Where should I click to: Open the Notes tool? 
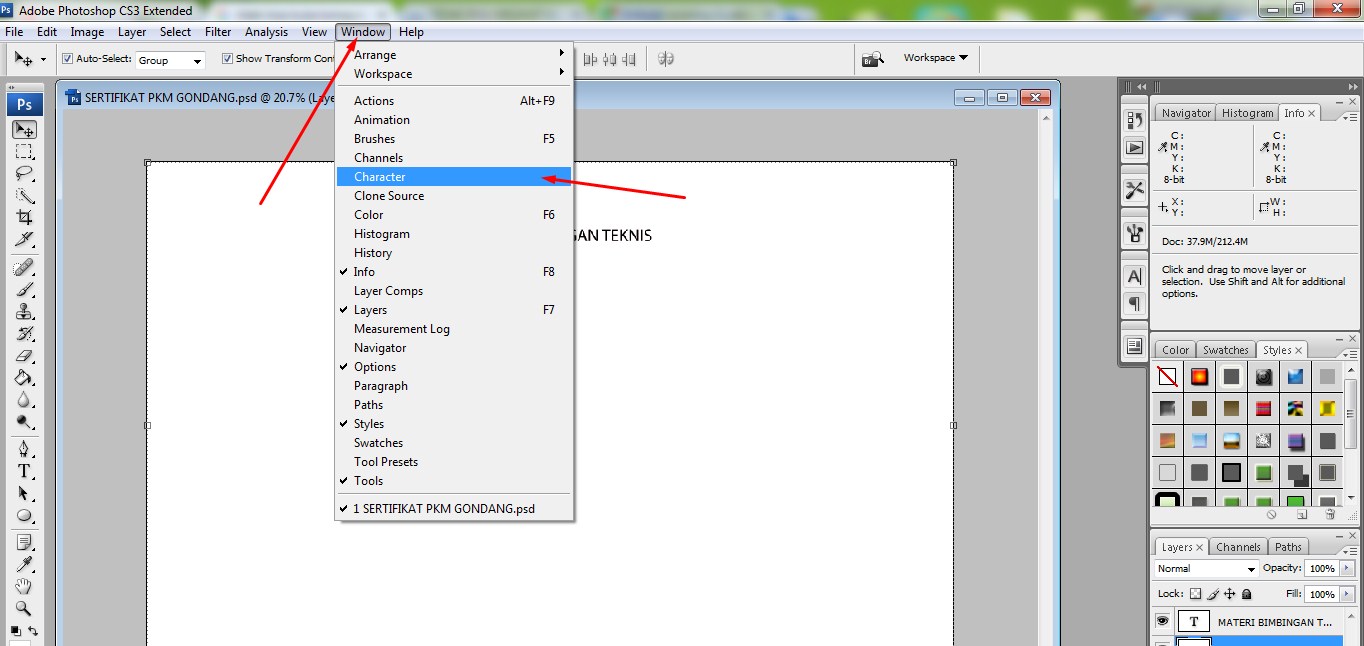[24, 542]
